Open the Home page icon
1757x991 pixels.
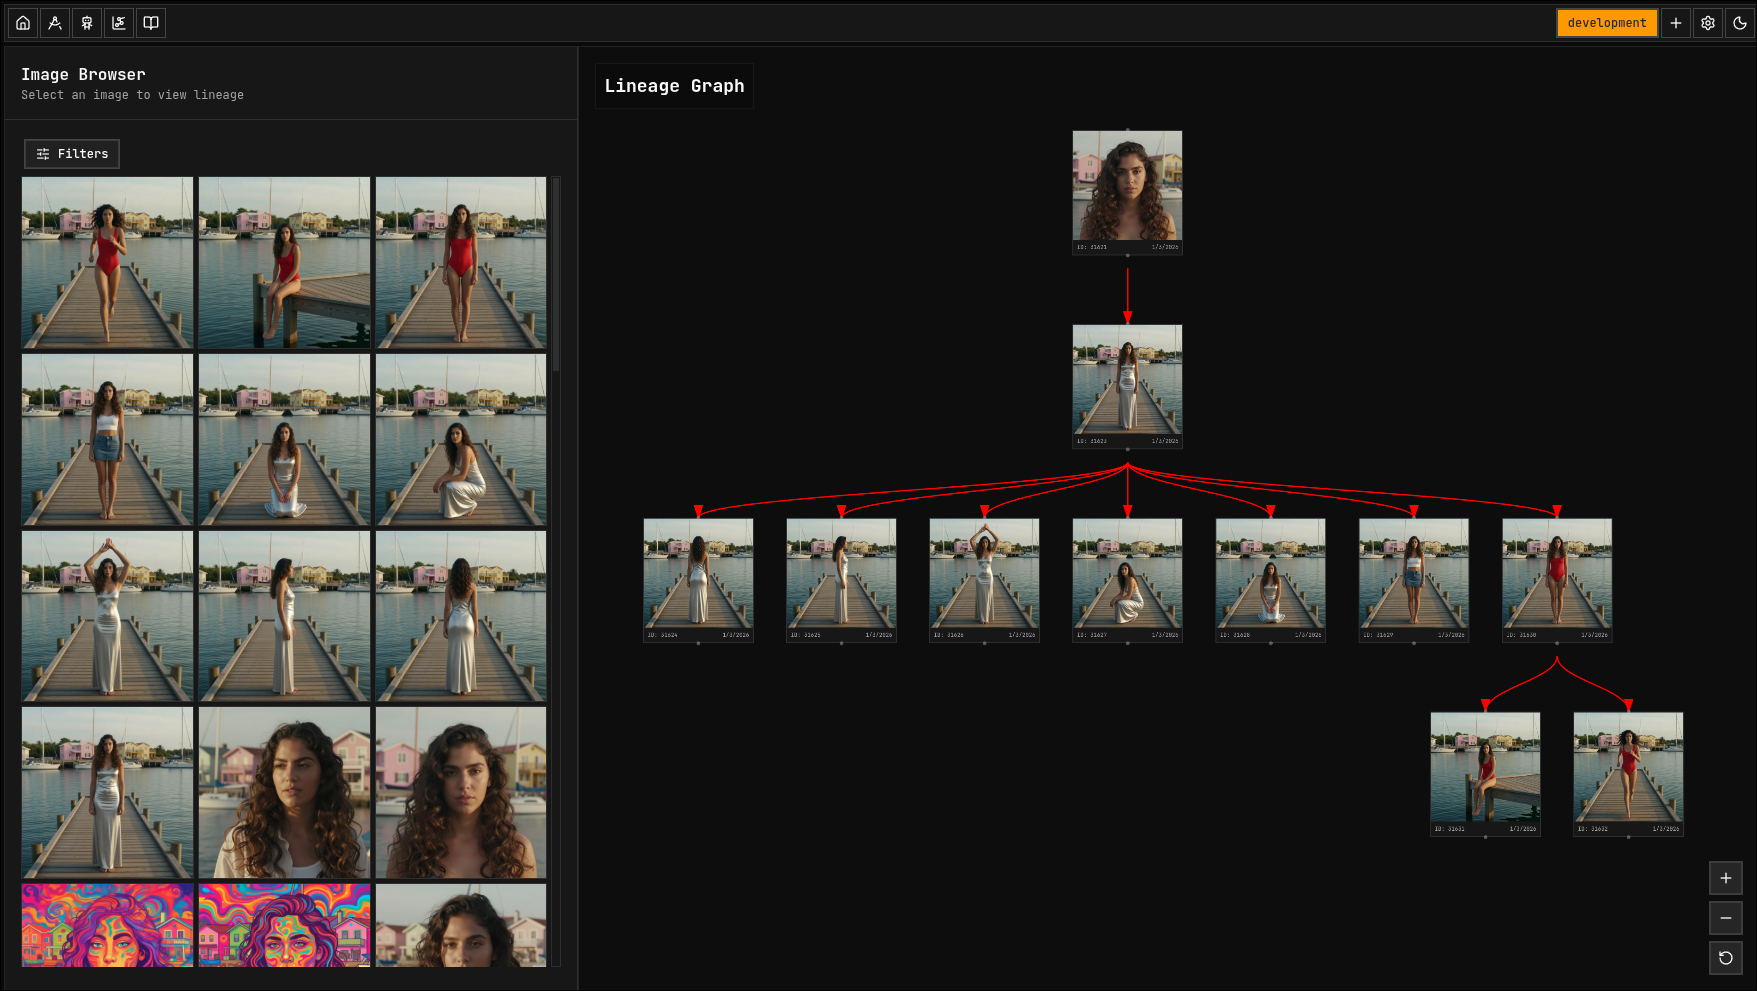(x=23, y=23)
